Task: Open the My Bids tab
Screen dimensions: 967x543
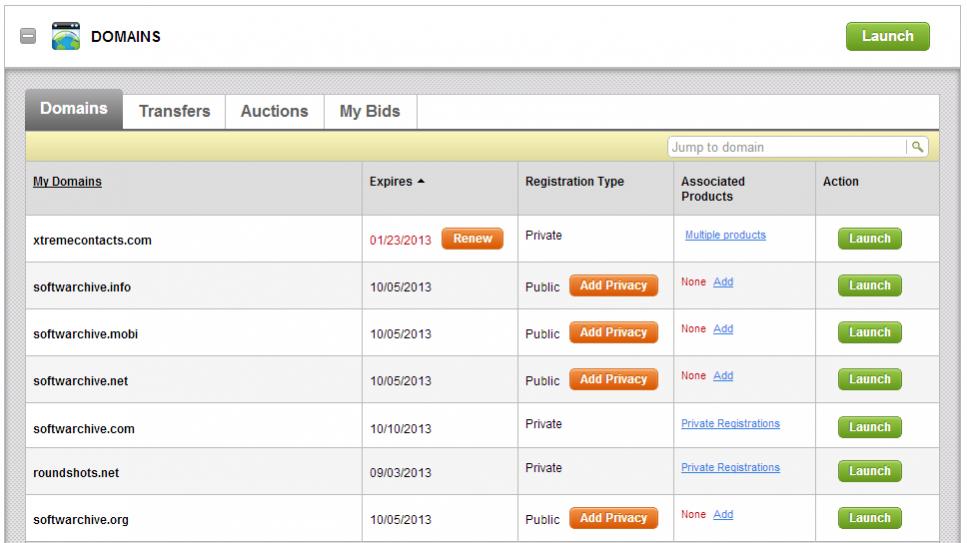Action: [369, 111]
